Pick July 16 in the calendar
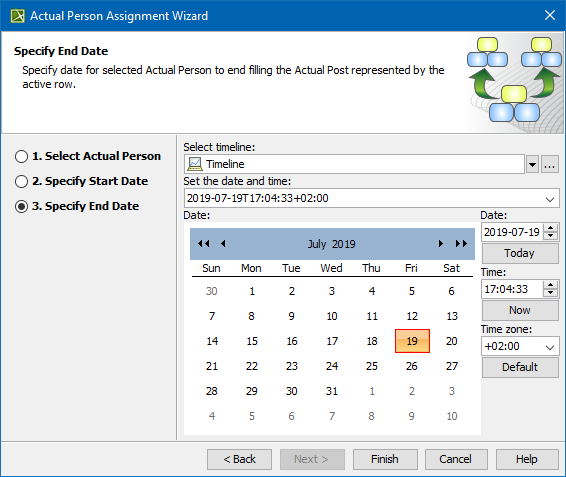Image resolution: width=566 pixels, height=477 pixels. 292,341
